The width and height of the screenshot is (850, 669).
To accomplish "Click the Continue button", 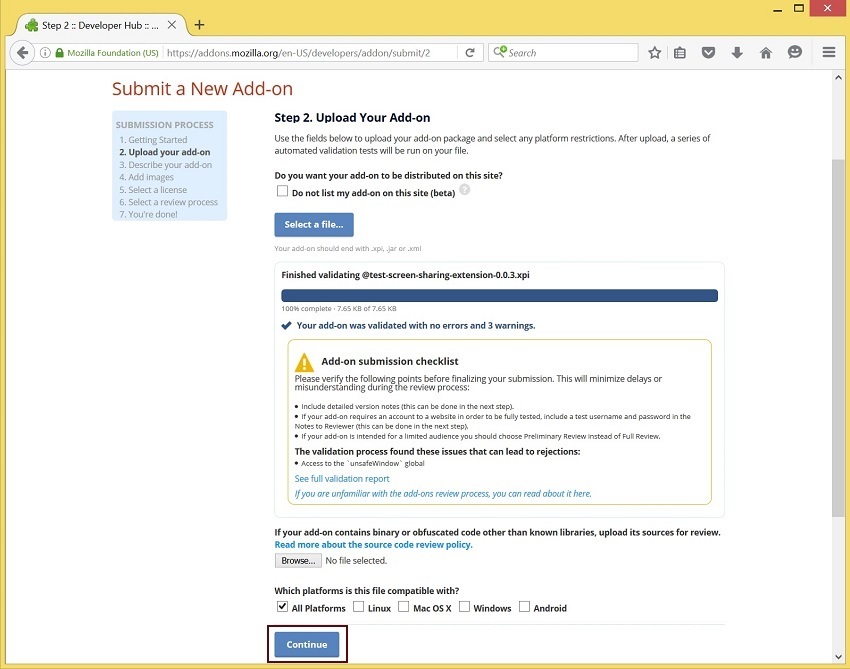I will pyautogui.click(x=307, y=645).
